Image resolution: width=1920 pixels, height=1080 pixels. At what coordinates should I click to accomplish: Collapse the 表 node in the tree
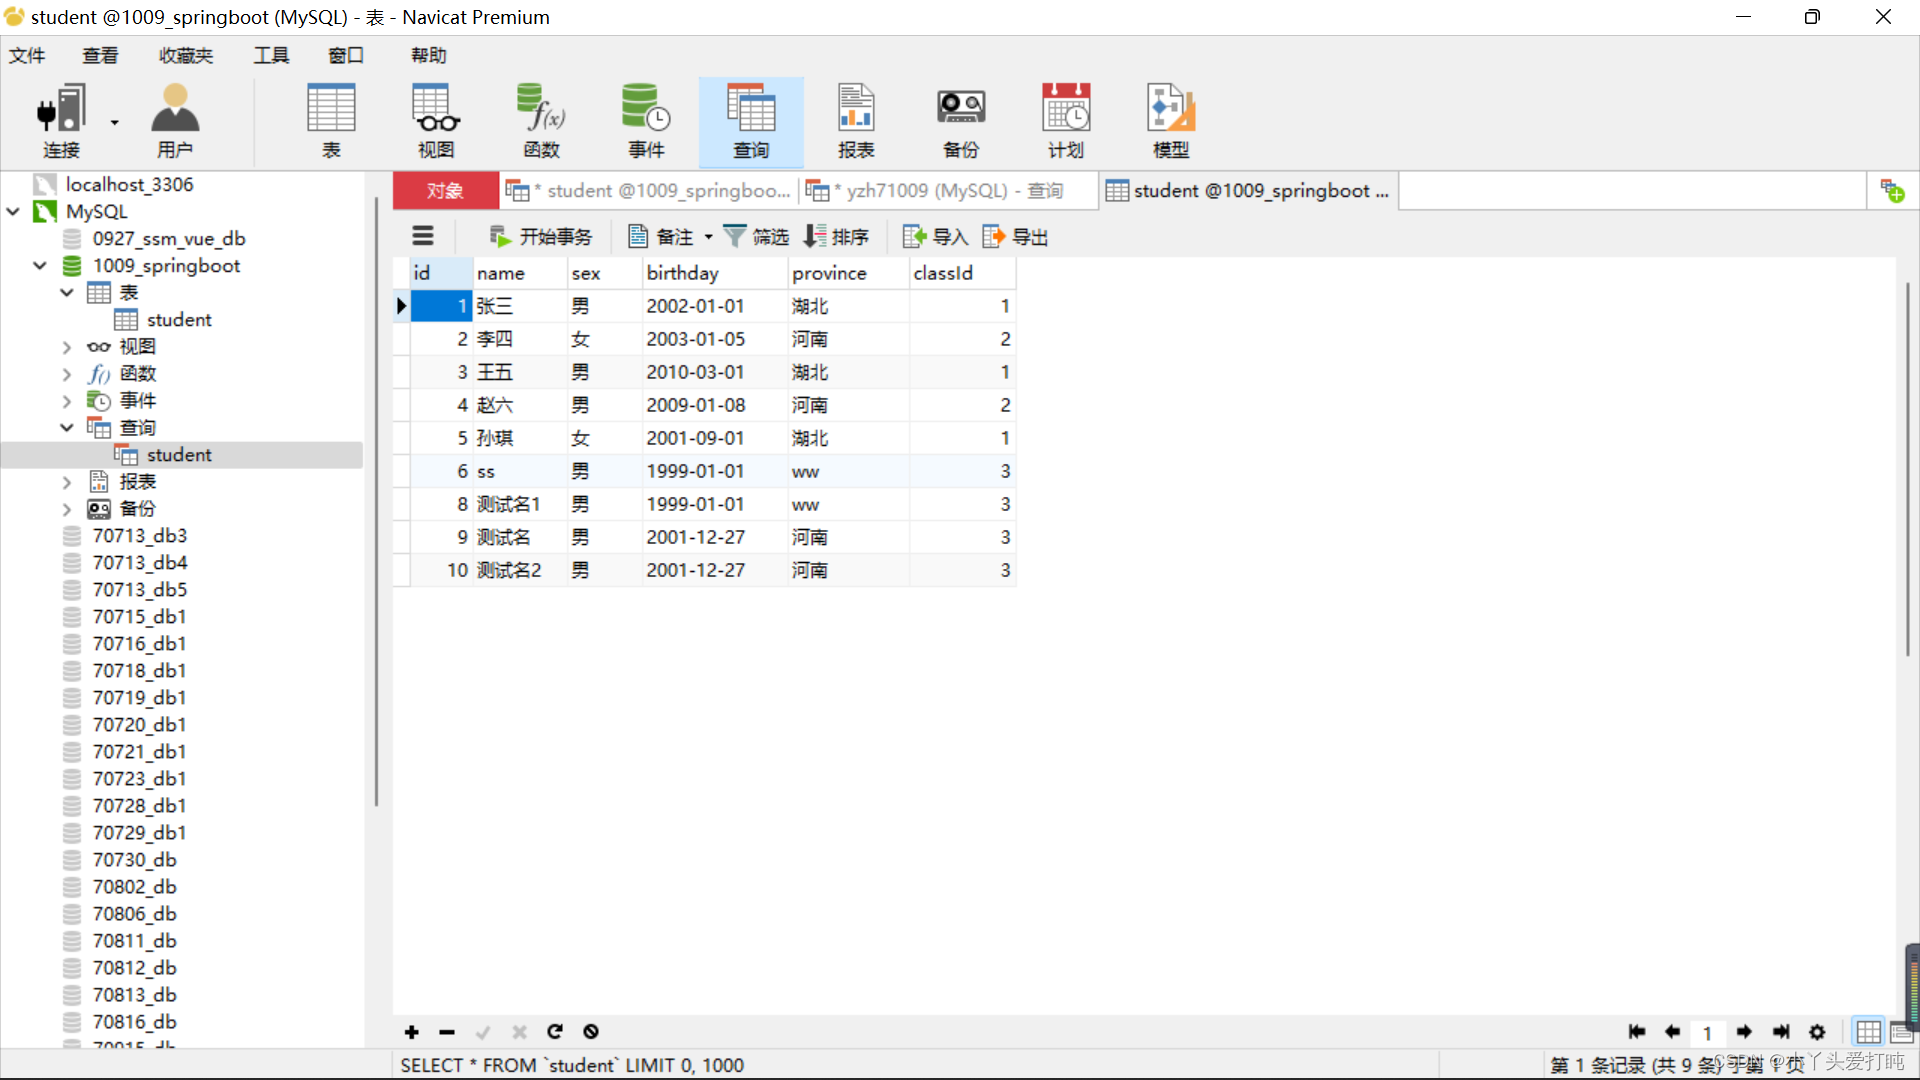[67, 292]
